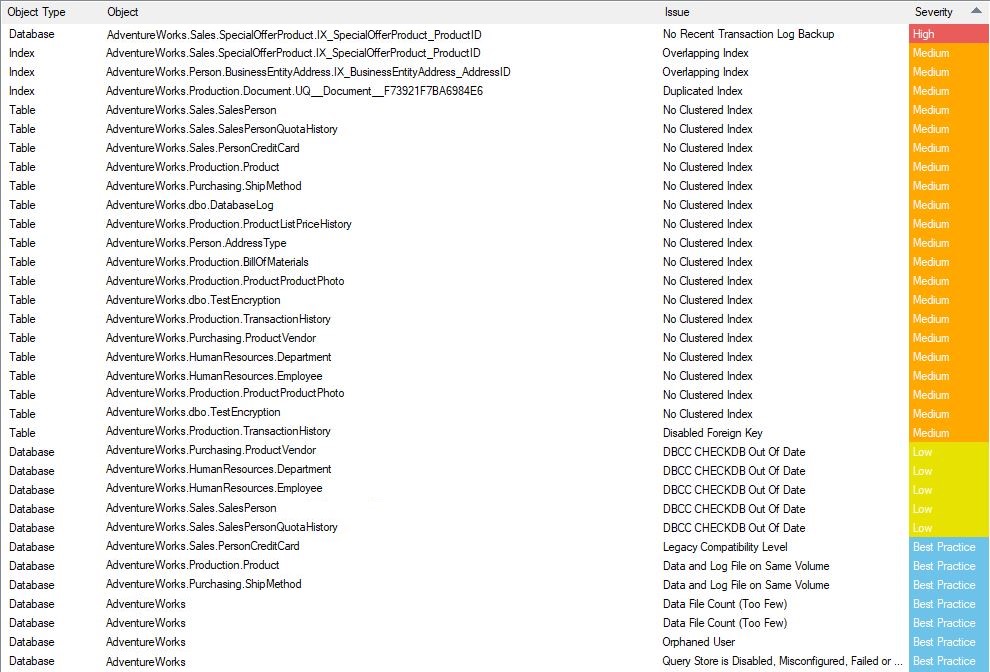
Task: Click 'Index' type in the BusinessEntityAddress row
Action: pyautogui.click(x=21, y=72)
